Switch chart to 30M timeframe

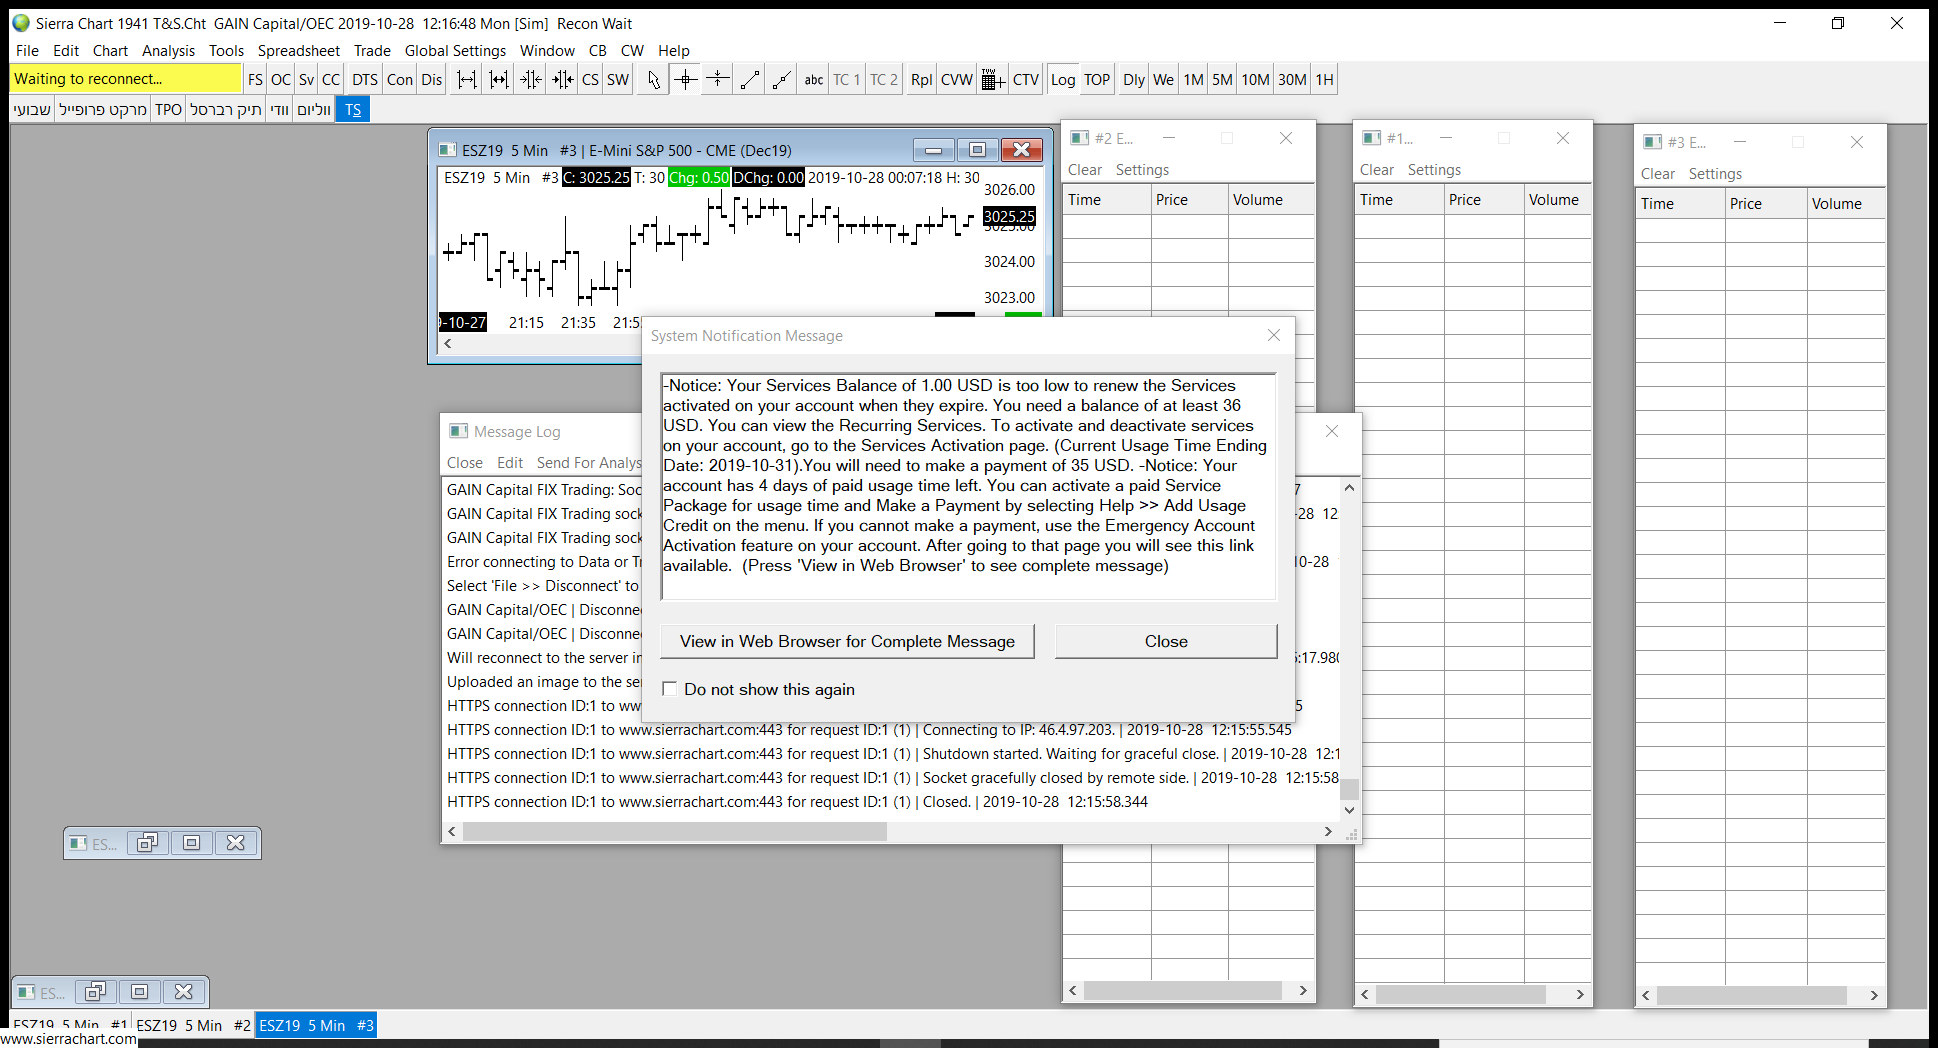coord(1292,80)
